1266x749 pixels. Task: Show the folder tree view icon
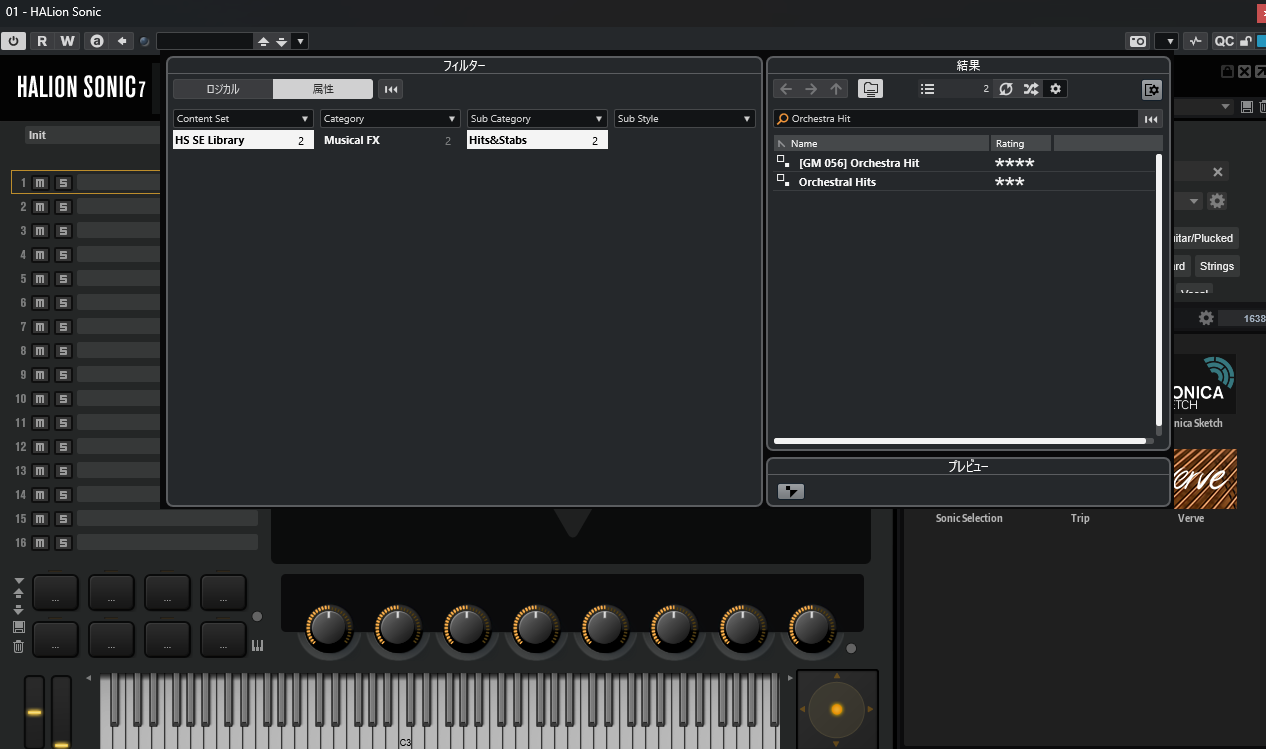point(870,89)
